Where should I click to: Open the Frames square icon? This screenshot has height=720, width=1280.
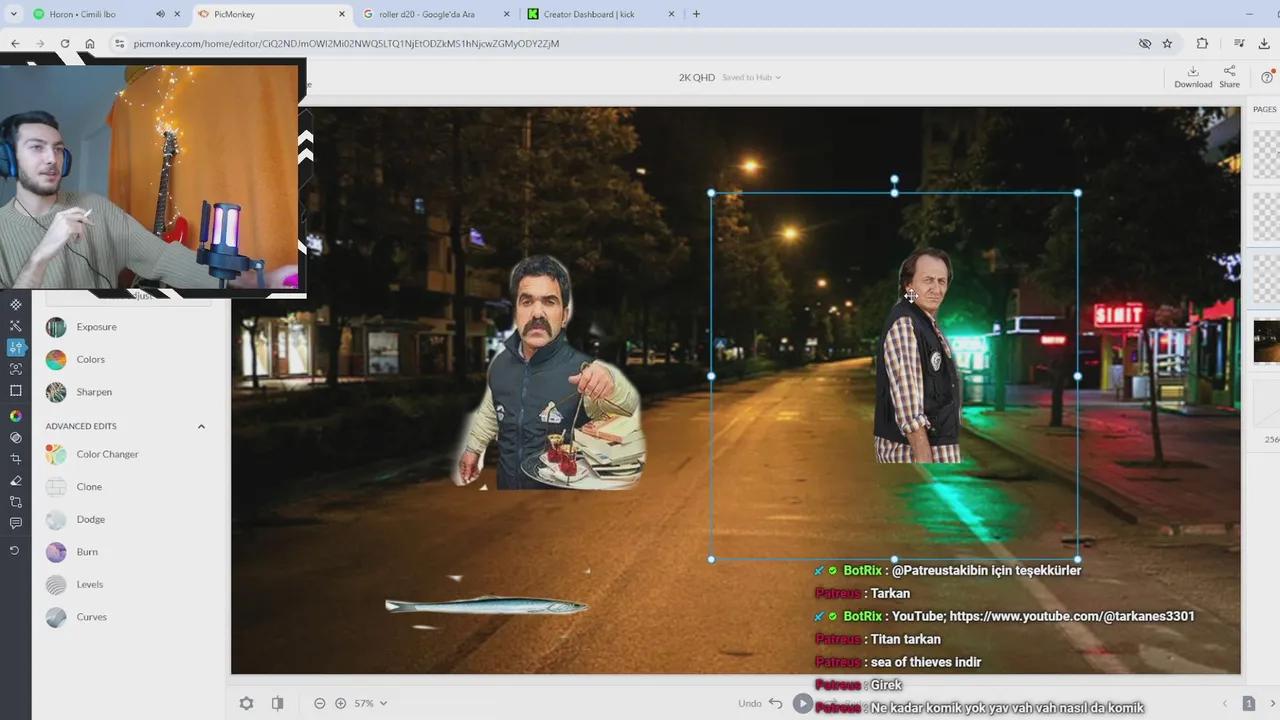(x=15, y=391)
